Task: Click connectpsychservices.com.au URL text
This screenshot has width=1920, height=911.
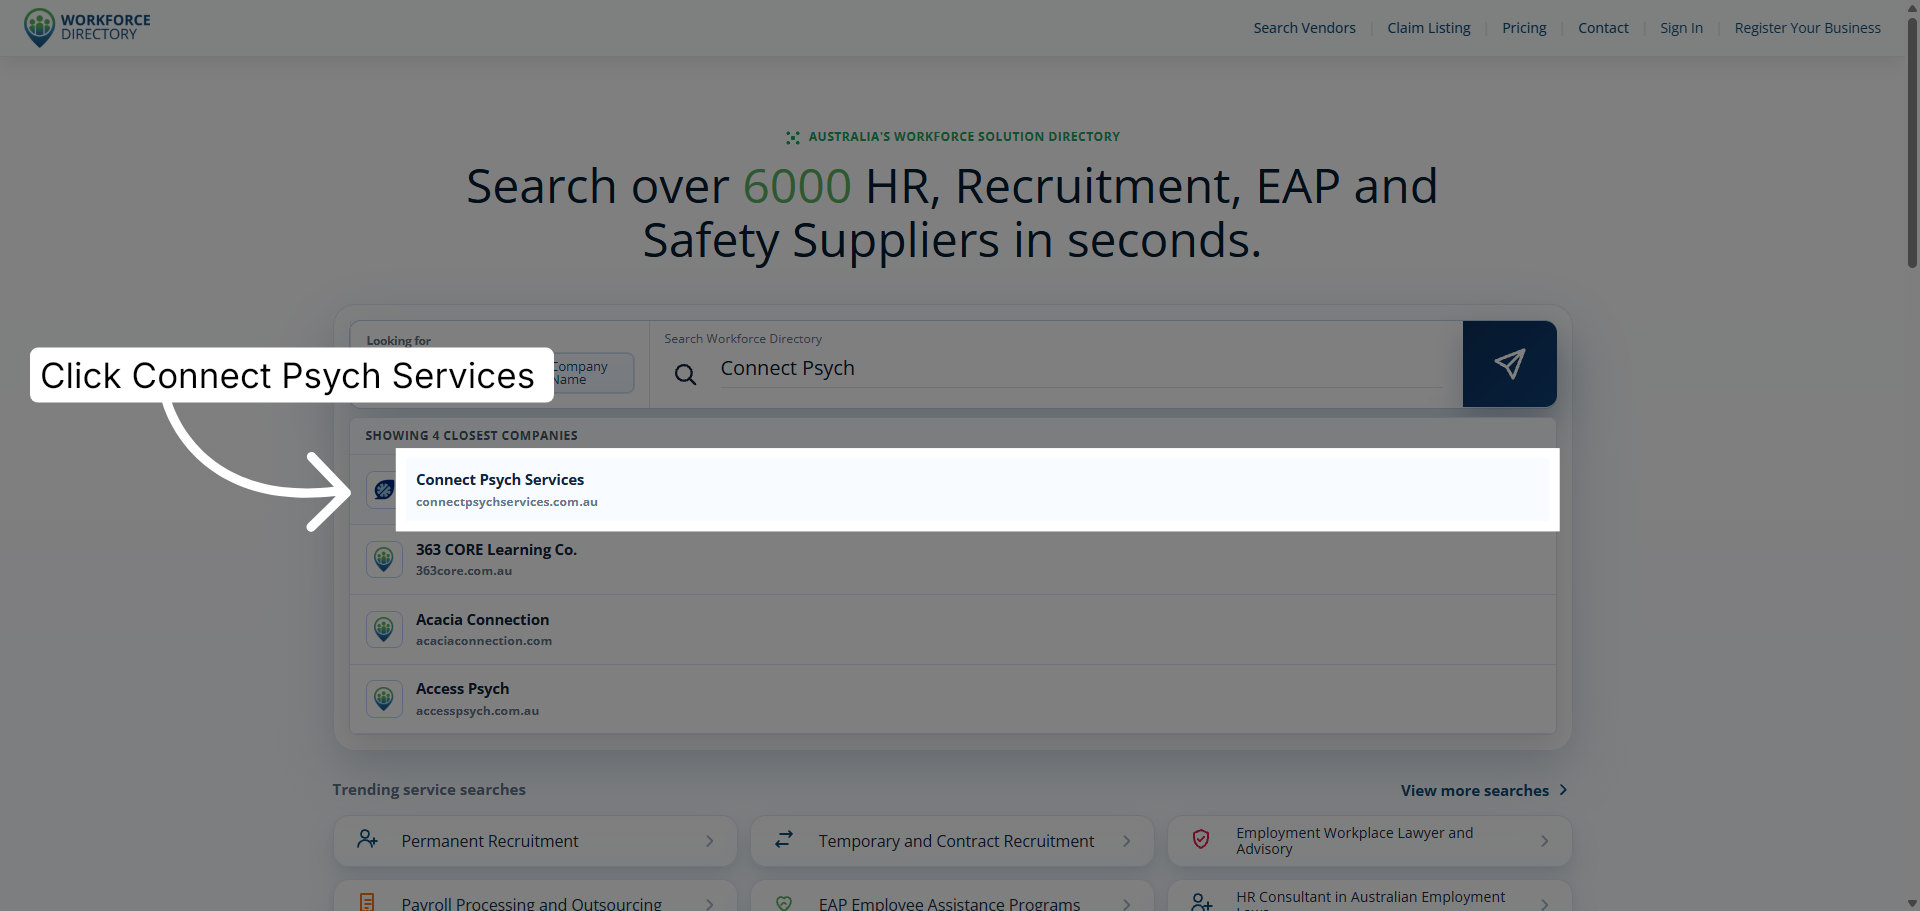Action: point(507,502)
